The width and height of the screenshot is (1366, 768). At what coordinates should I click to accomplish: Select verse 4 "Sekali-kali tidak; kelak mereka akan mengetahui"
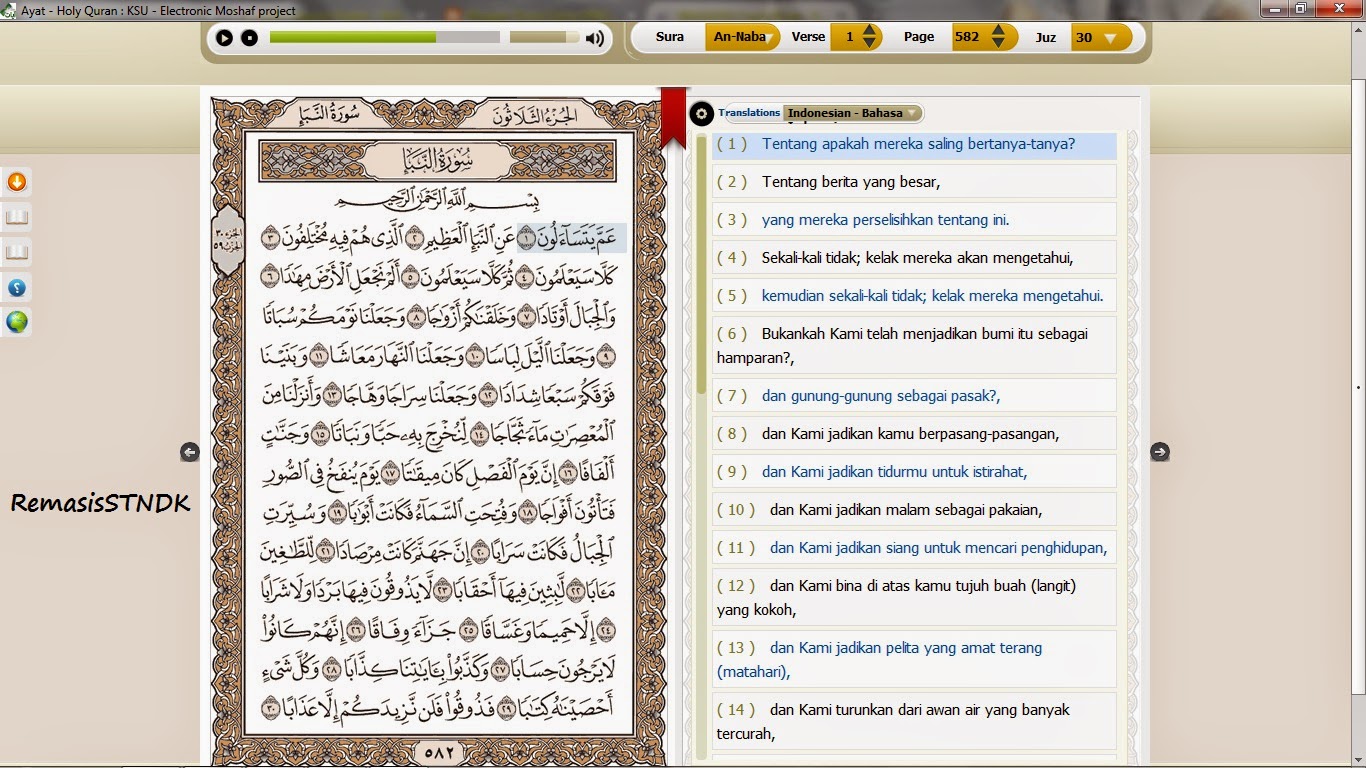coord(914,258)
